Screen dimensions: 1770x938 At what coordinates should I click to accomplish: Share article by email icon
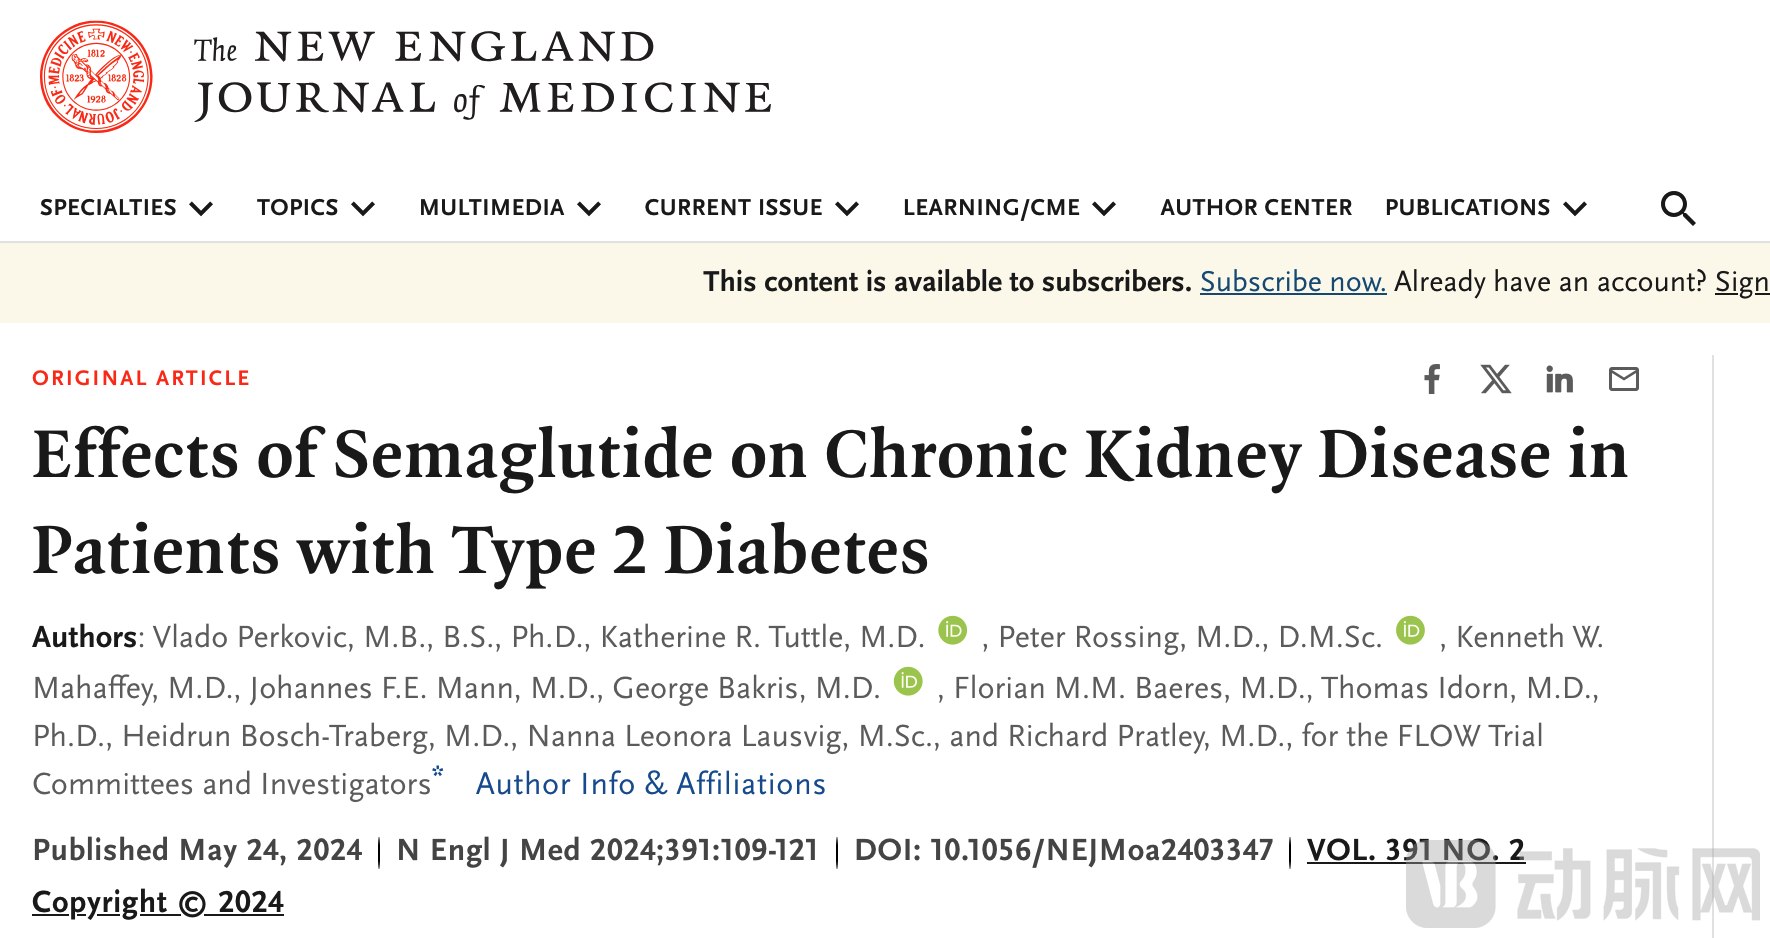1623,379
